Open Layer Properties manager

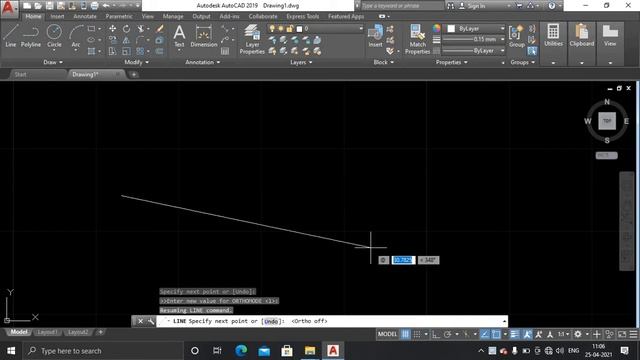pos(252,39)
